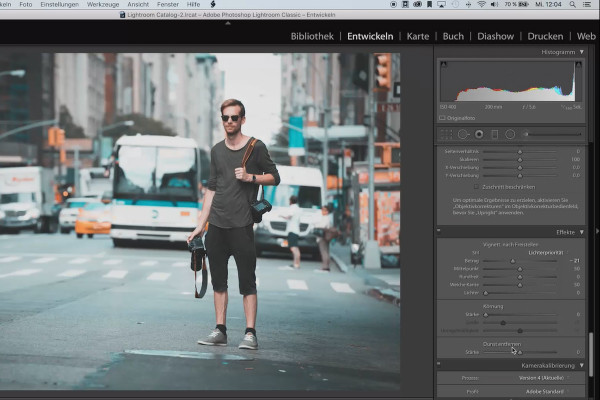
Task: Select the graduated filter tool
Action: (495, 133)
